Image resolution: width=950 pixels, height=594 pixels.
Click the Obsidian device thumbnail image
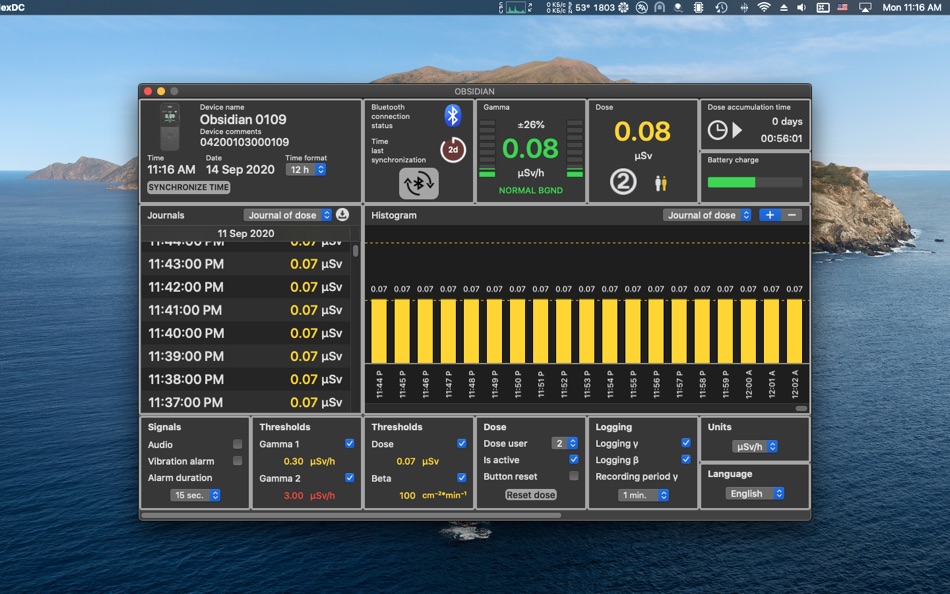click(x=170, y=127)
